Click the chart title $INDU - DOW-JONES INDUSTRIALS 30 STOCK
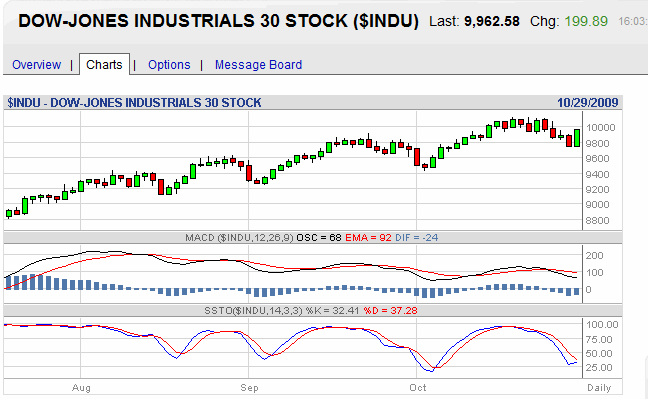Image resolution: width=648 pixels, height=399 pixels. [x=134, y=103]
